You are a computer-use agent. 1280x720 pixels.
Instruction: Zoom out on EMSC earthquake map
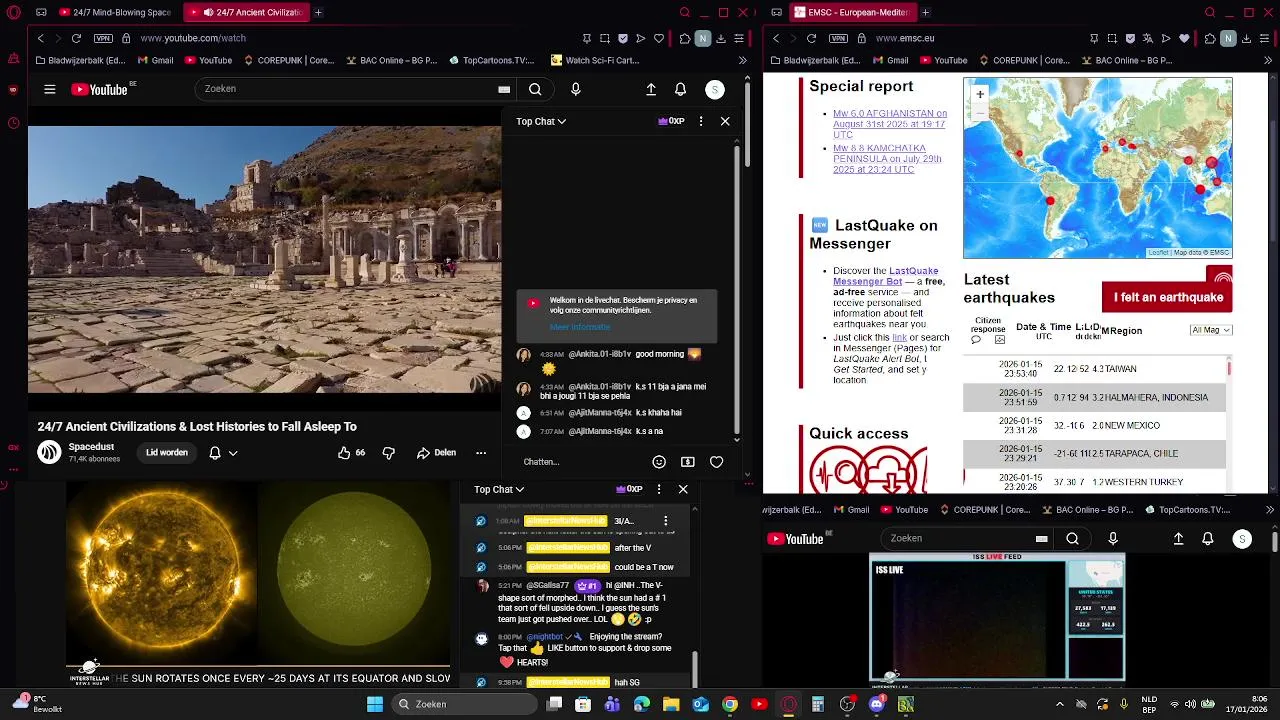(x=980, y=111)
